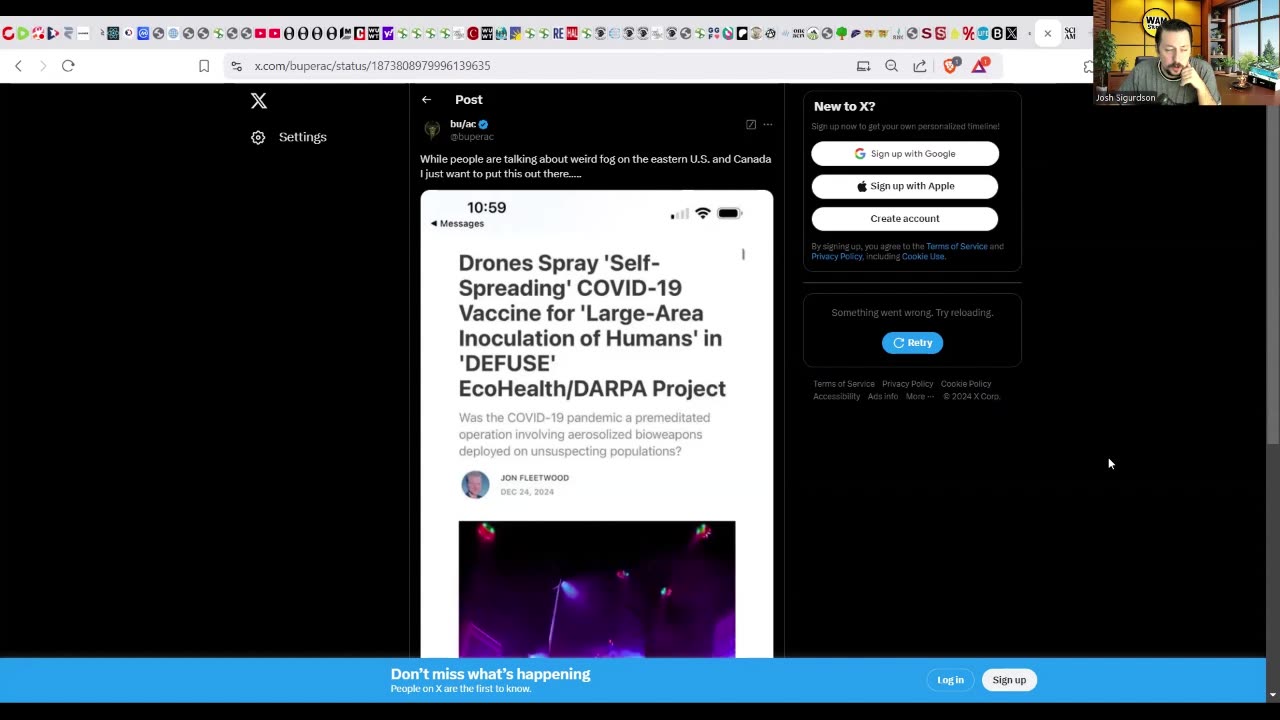The height and width of the screenshot is (720, 1280).
Task: Open Brave Shields lion icon
Action: point(950,66)
